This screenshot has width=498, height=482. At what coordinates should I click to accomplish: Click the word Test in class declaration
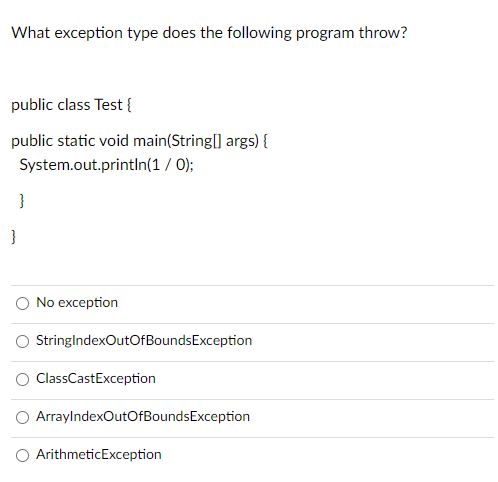108,105
